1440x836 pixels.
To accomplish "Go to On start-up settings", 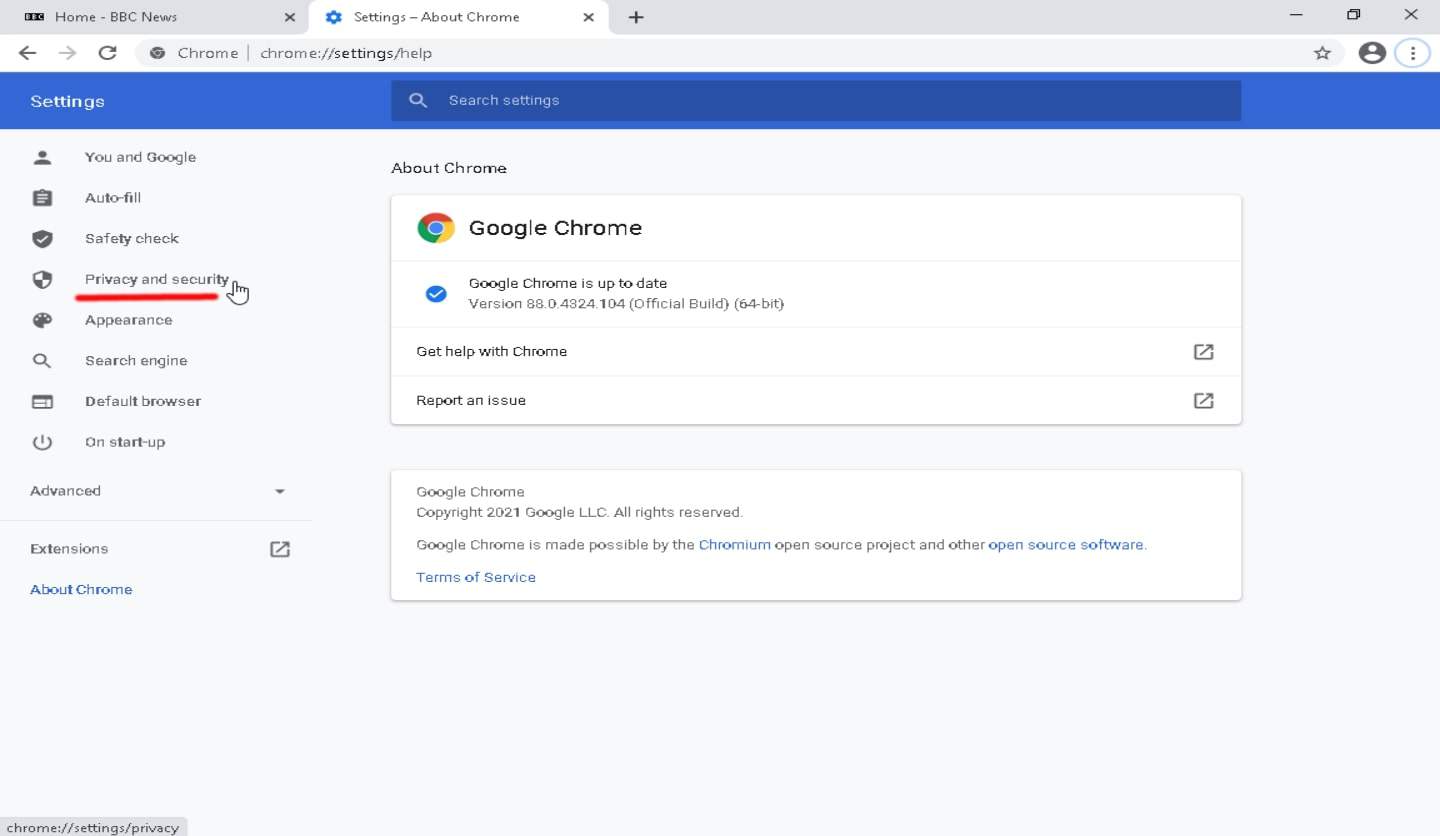I will (125, 442).
